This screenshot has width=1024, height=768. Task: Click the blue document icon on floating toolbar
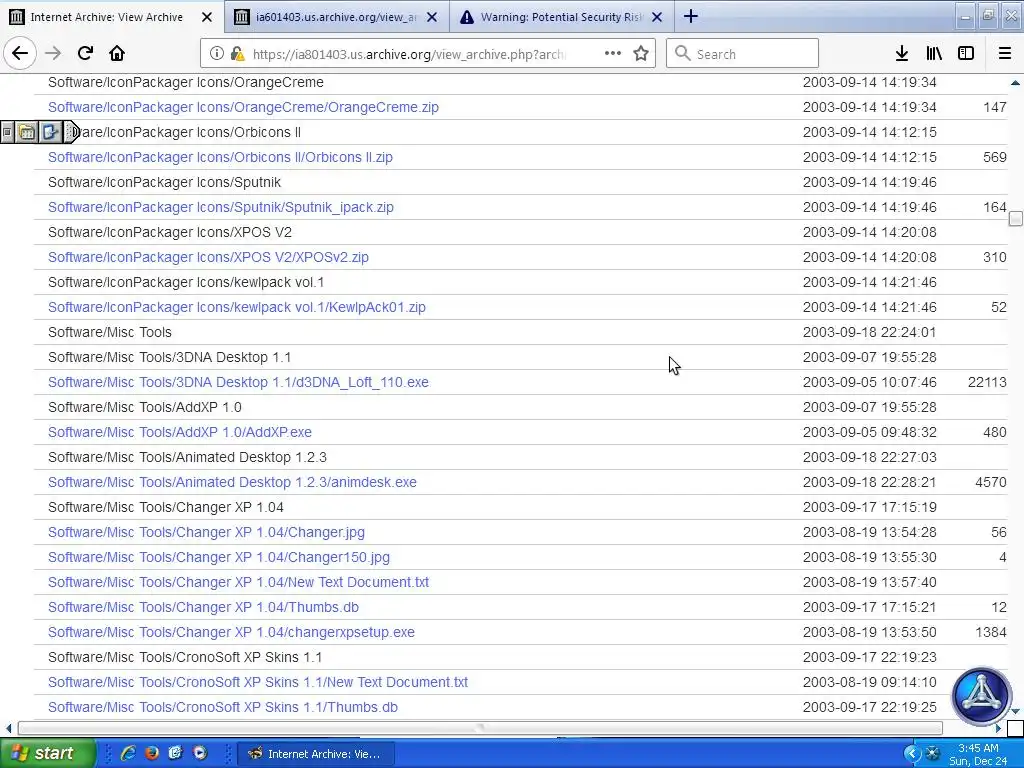[50, 132]
